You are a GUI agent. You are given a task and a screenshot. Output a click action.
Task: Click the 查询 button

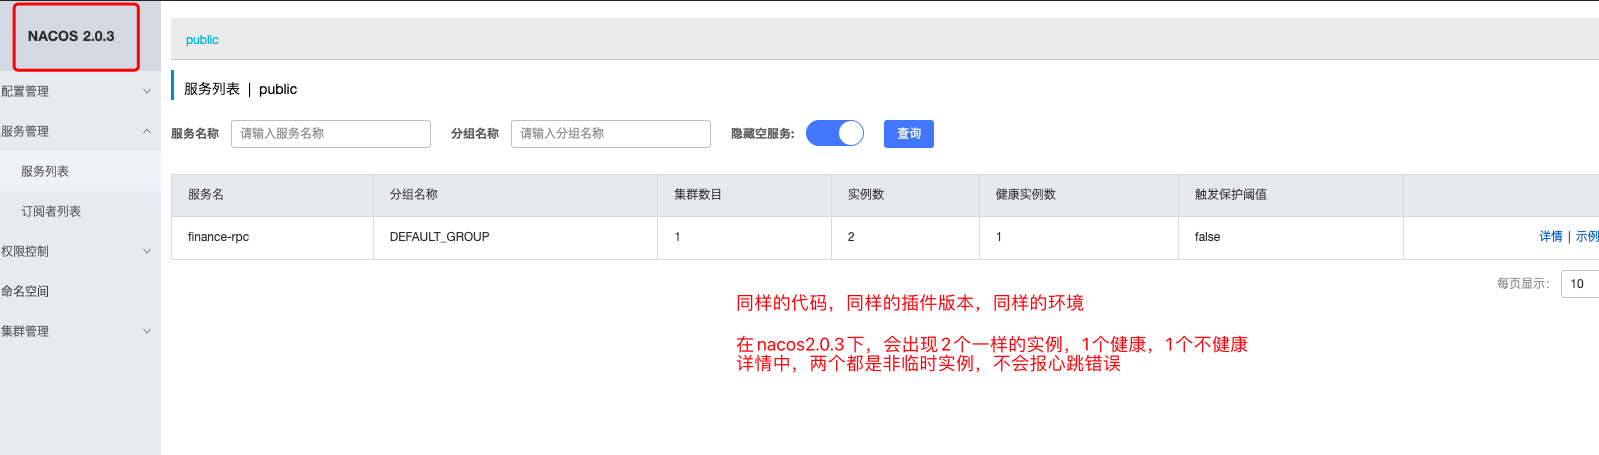coord(909,134)
